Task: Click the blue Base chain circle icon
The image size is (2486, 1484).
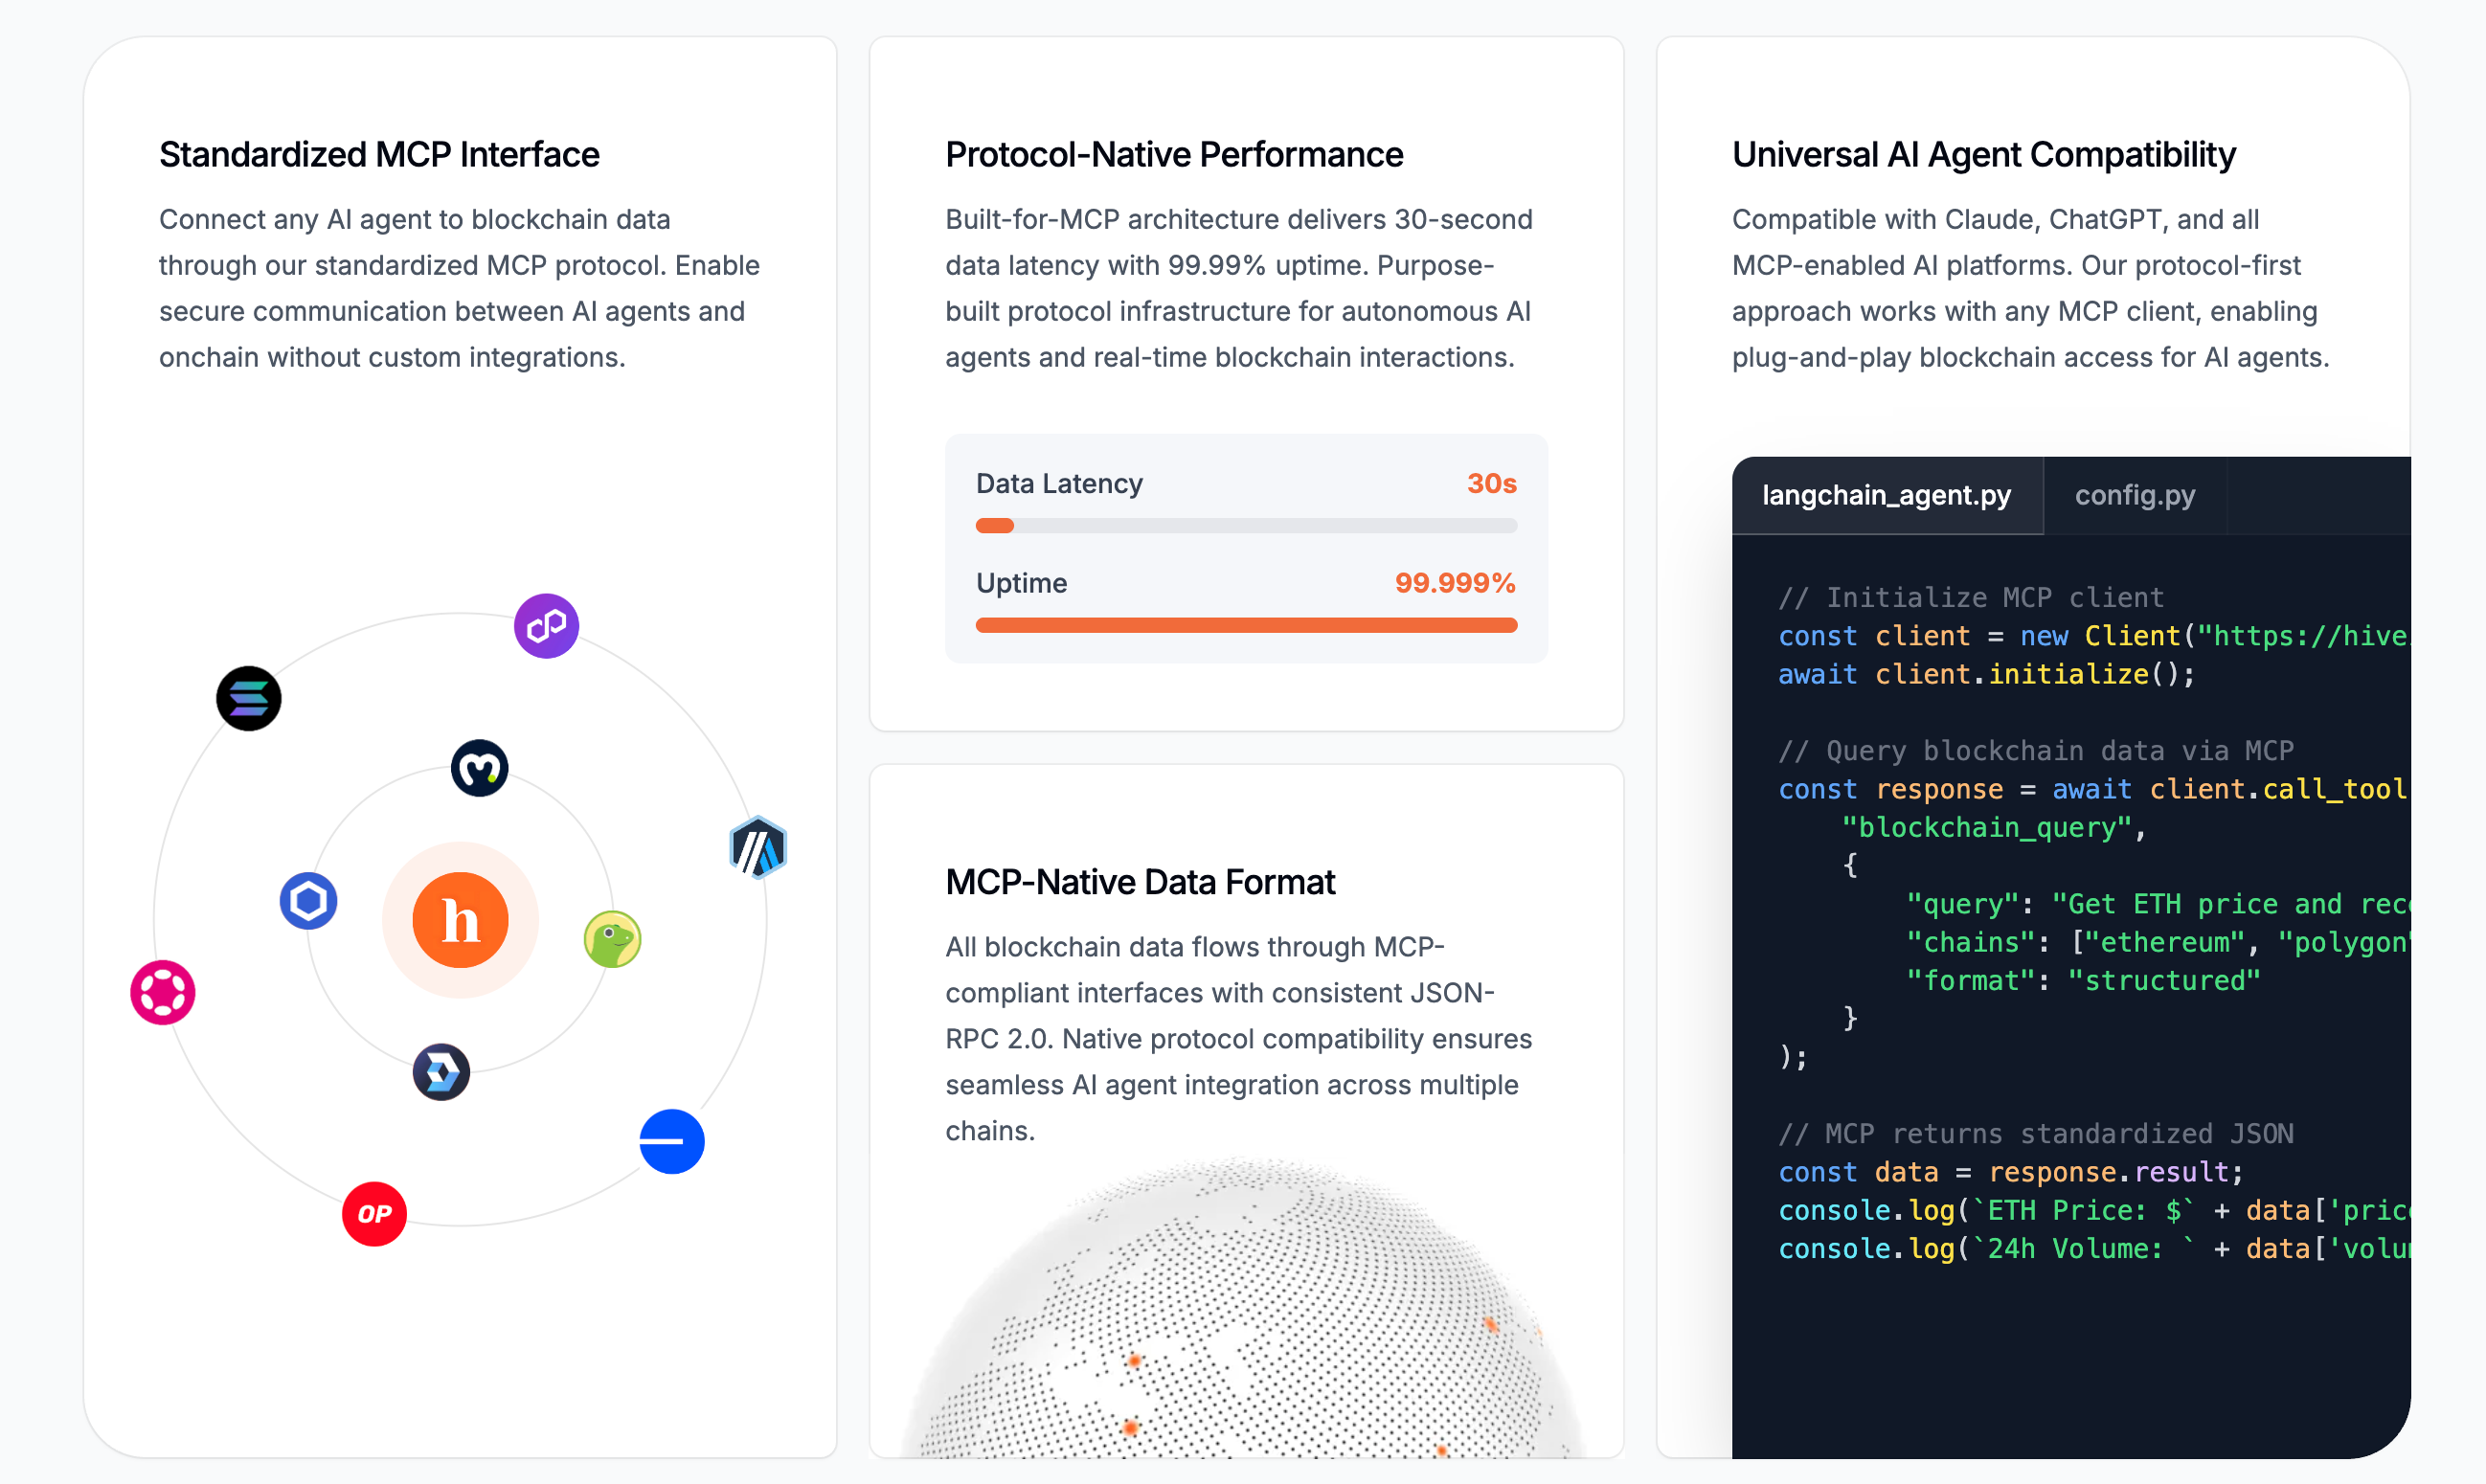Action: point(671,1141)
